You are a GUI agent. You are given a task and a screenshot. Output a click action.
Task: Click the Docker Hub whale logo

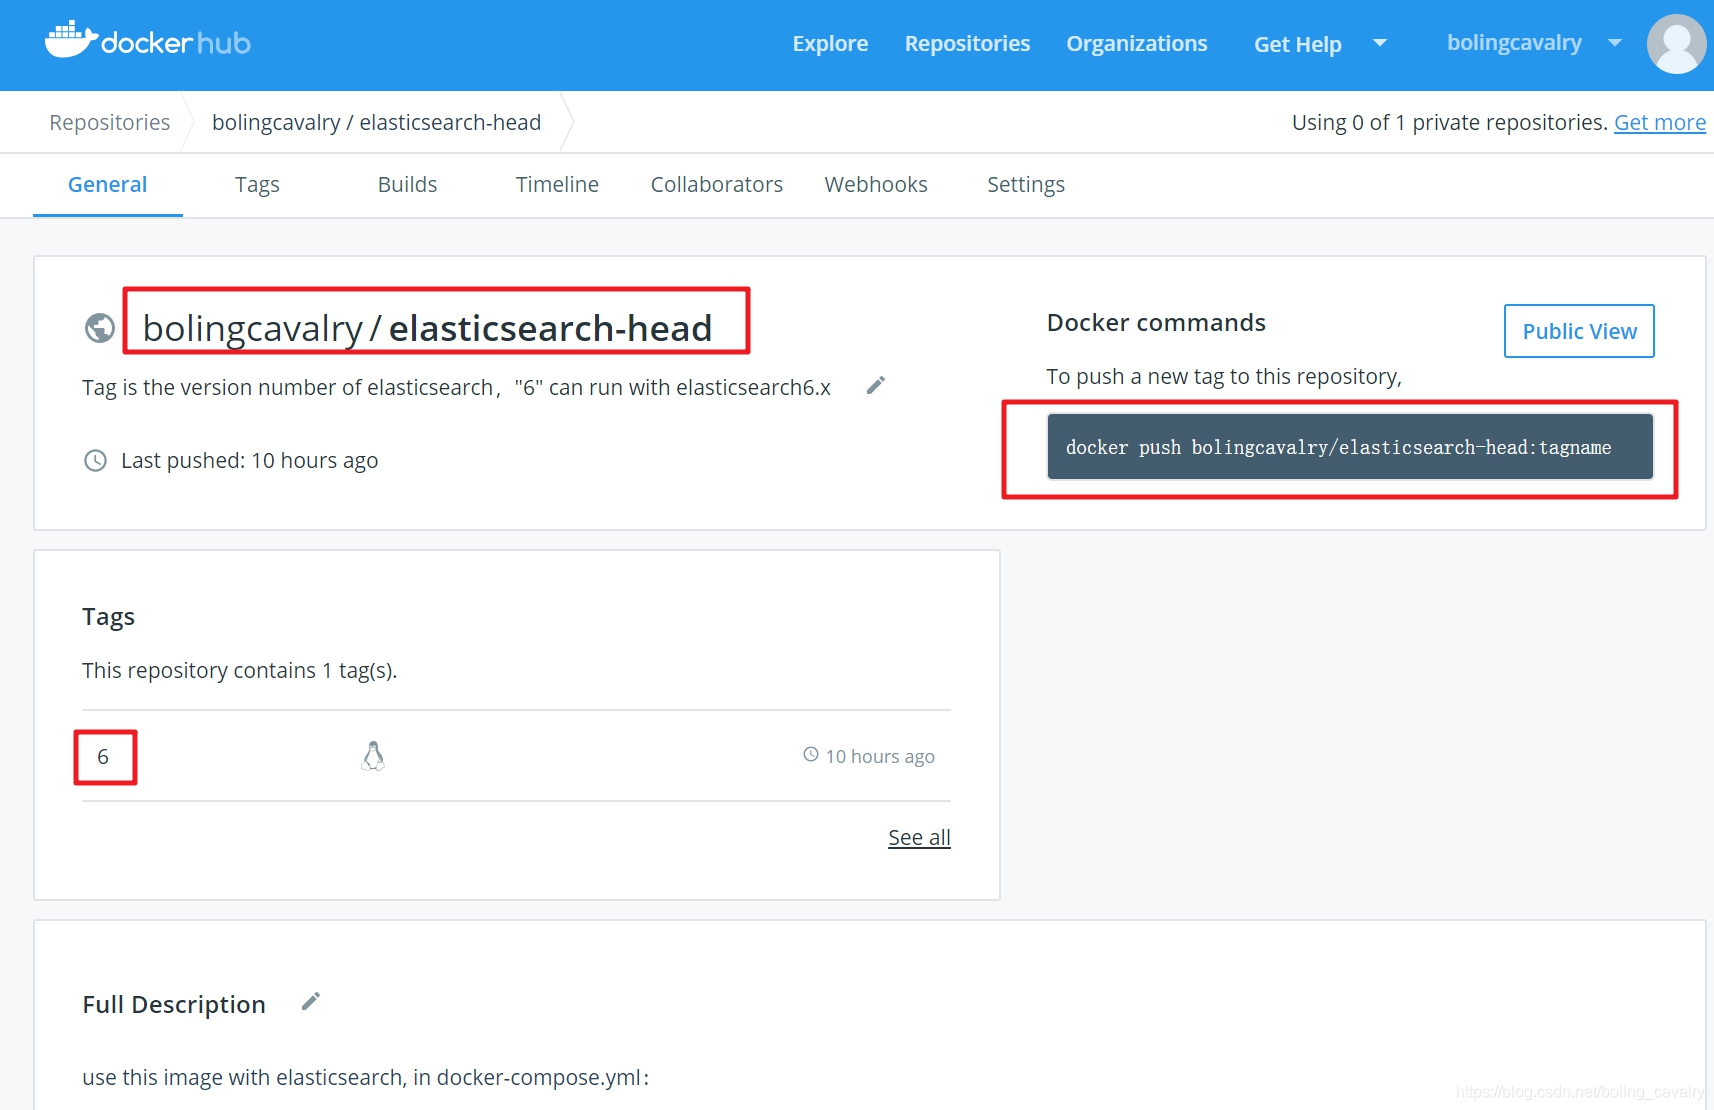70,40
